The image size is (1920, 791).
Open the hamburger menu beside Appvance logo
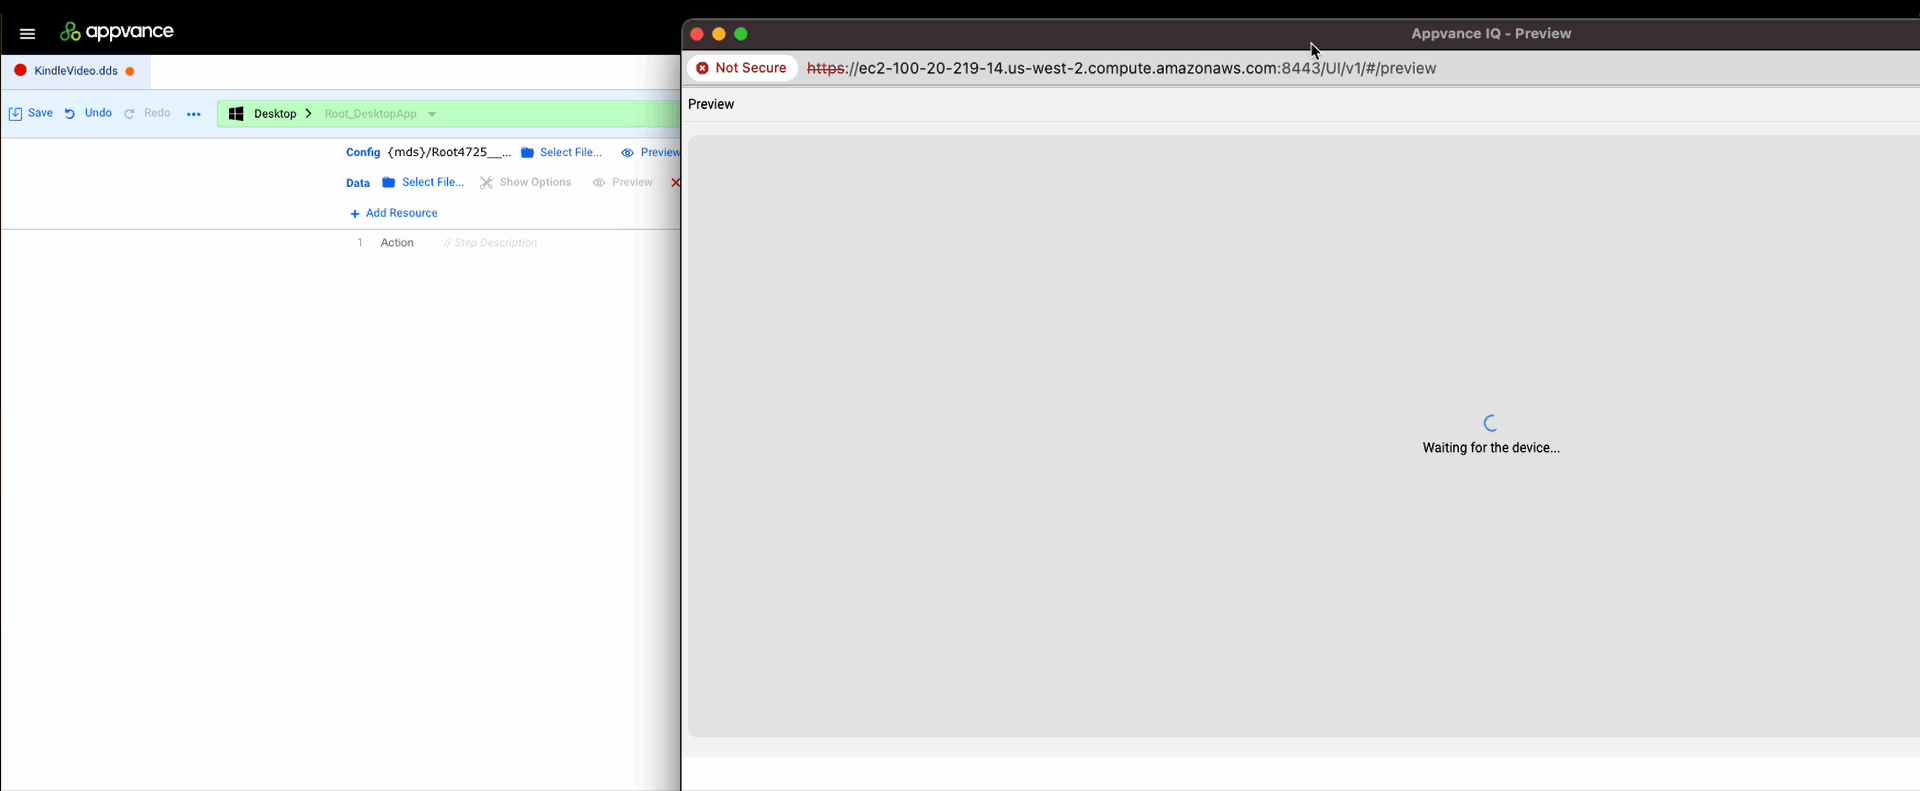click(x=27, y=33)
